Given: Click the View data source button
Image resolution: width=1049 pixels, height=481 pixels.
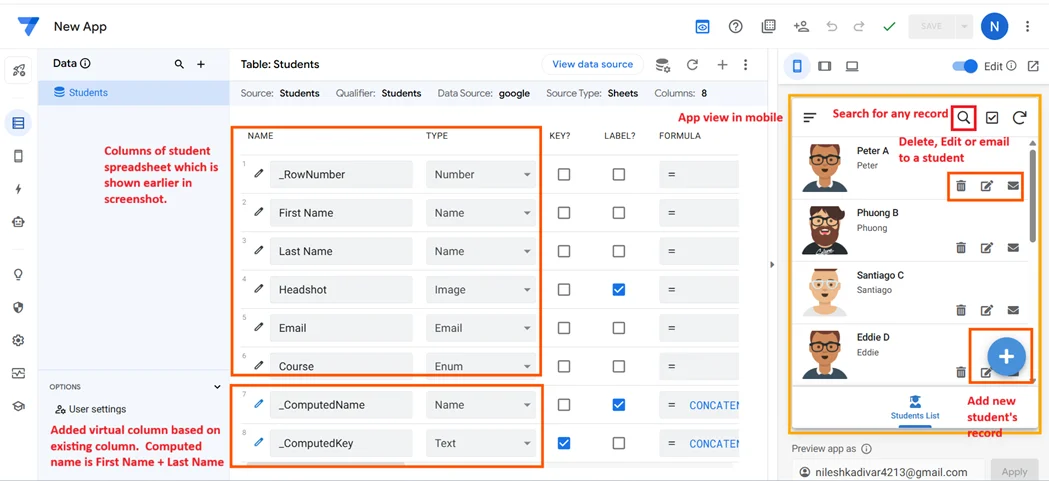Looking at the screenshot, I should 592,64.
